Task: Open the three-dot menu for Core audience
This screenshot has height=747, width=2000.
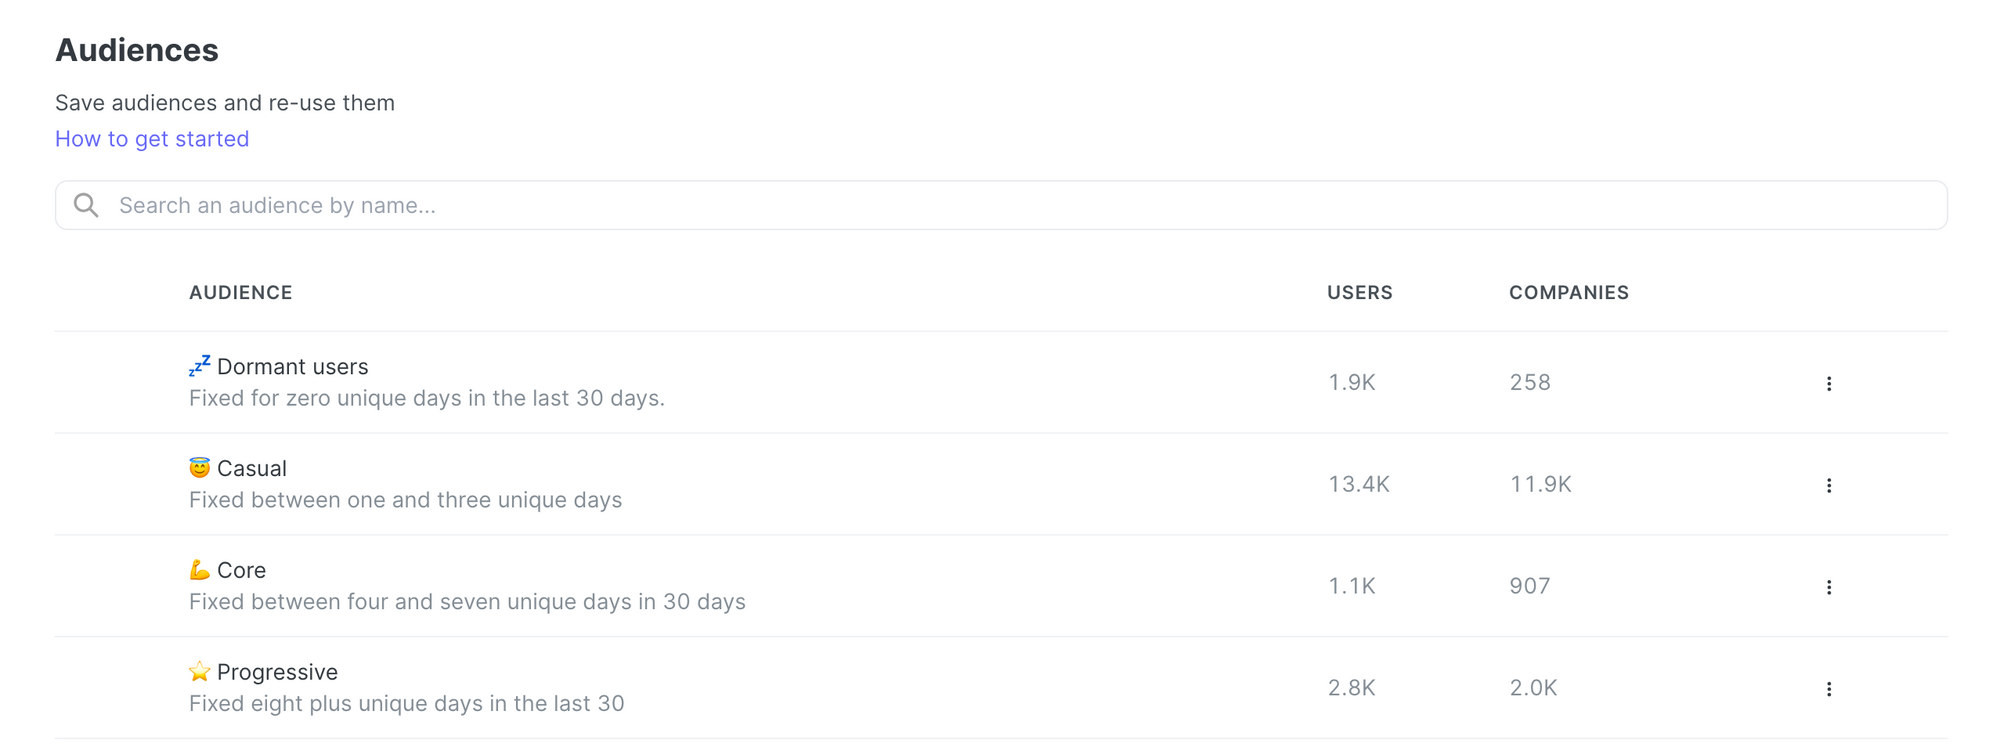Action: 1828,587
